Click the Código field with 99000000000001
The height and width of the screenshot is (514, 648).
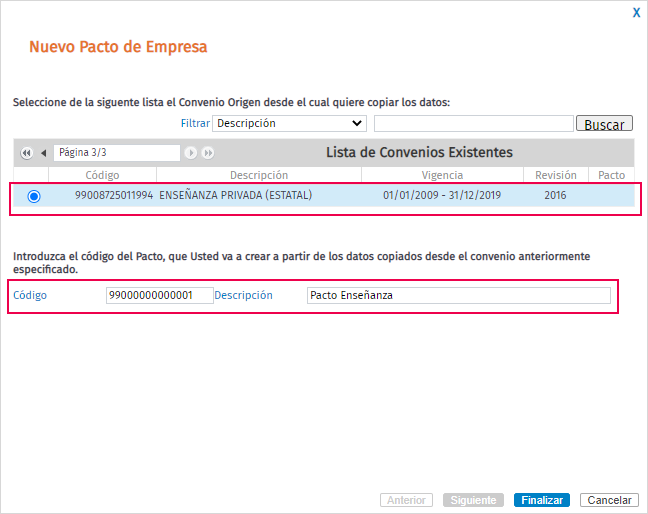160,295
